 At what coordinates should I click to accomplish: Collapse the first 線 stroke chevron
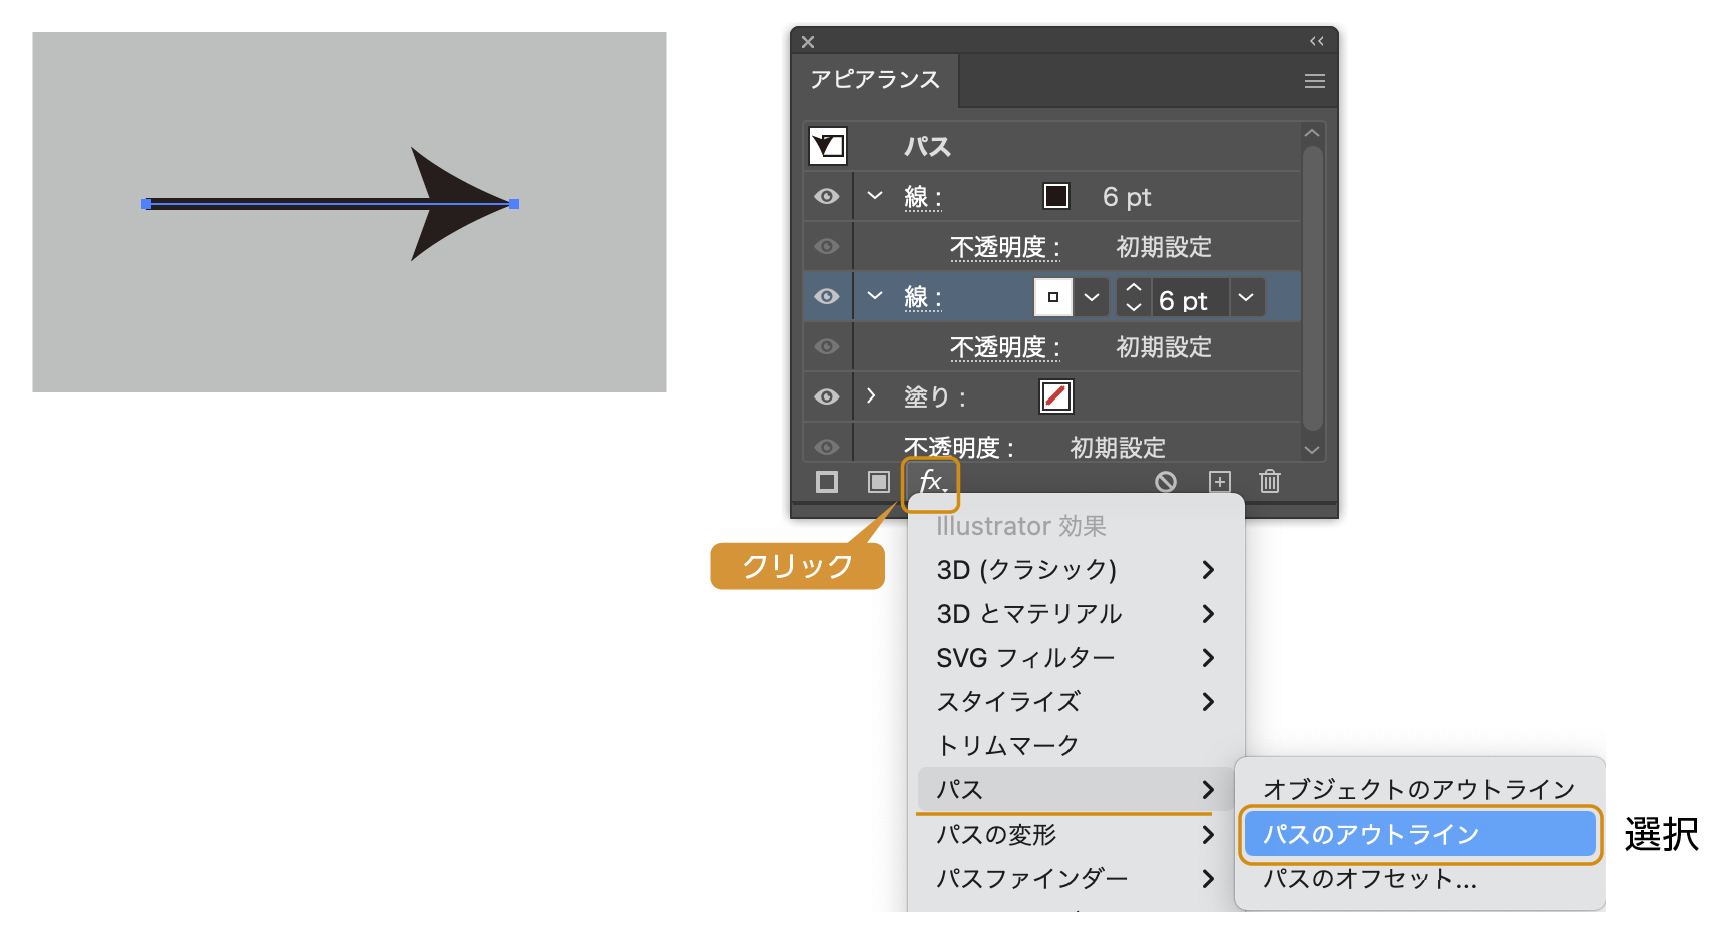pyautogui.click(x=875, y=196)
